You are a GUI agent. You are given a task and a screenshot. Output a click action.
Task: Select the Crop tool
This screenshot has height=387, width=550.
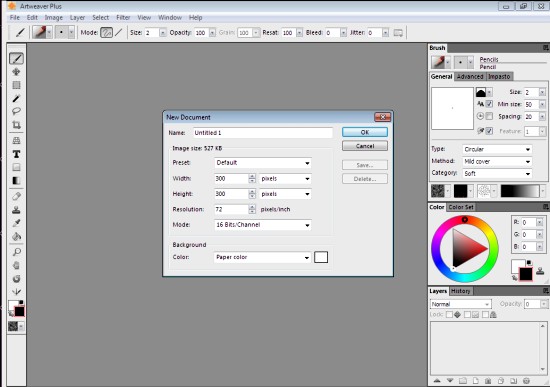coord(16,125)
